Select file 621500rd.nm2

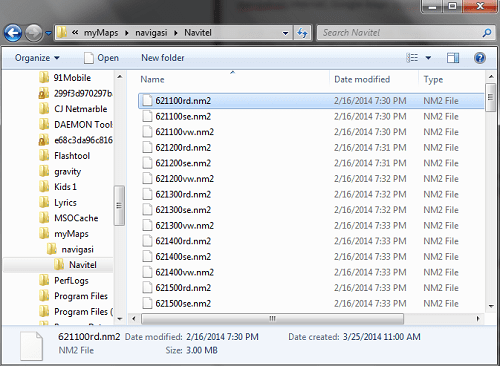click(311, 288)
